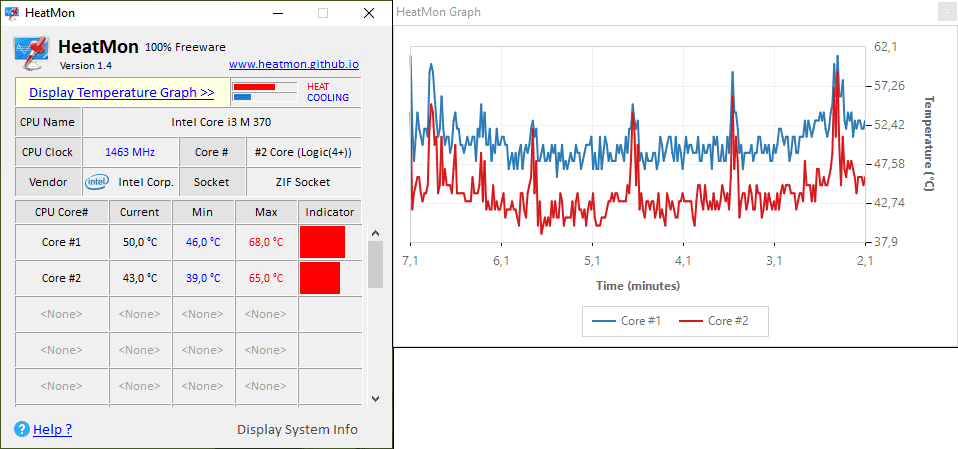
Task: Click Core #2 legend entry in graph
Action: click(714, 321)
